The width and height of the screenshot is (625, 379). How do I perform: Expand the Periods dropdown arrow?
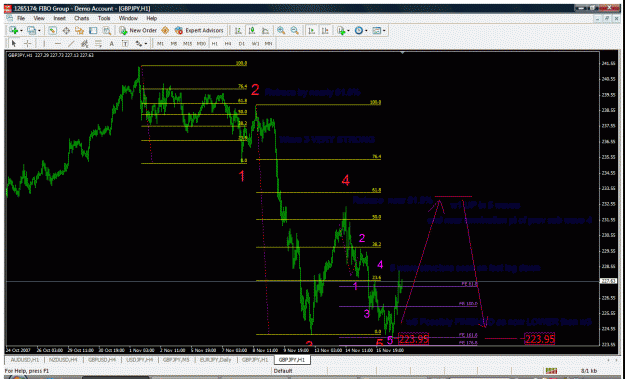point(366,31)
